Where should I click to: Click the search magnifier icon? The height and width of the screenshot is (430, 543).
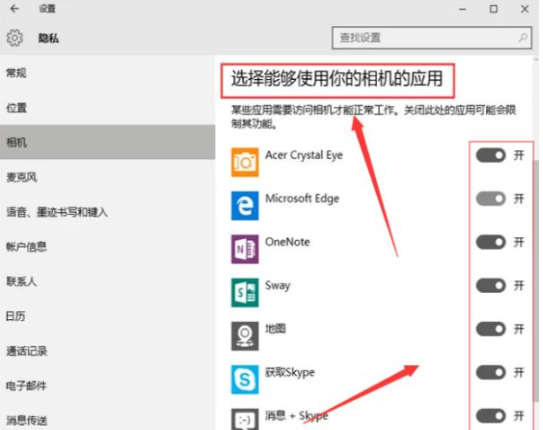click(x=523, y=37)
